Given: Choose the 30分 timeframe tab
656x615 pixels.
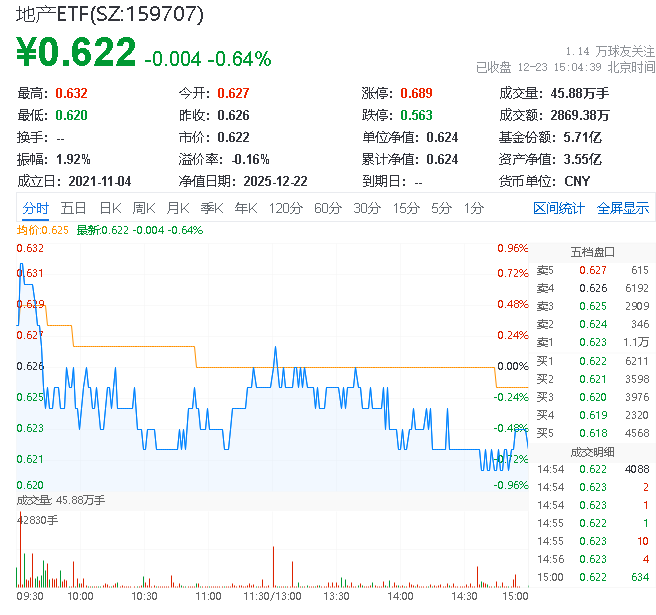Looking at the screenshot, I should pos(366,208).
